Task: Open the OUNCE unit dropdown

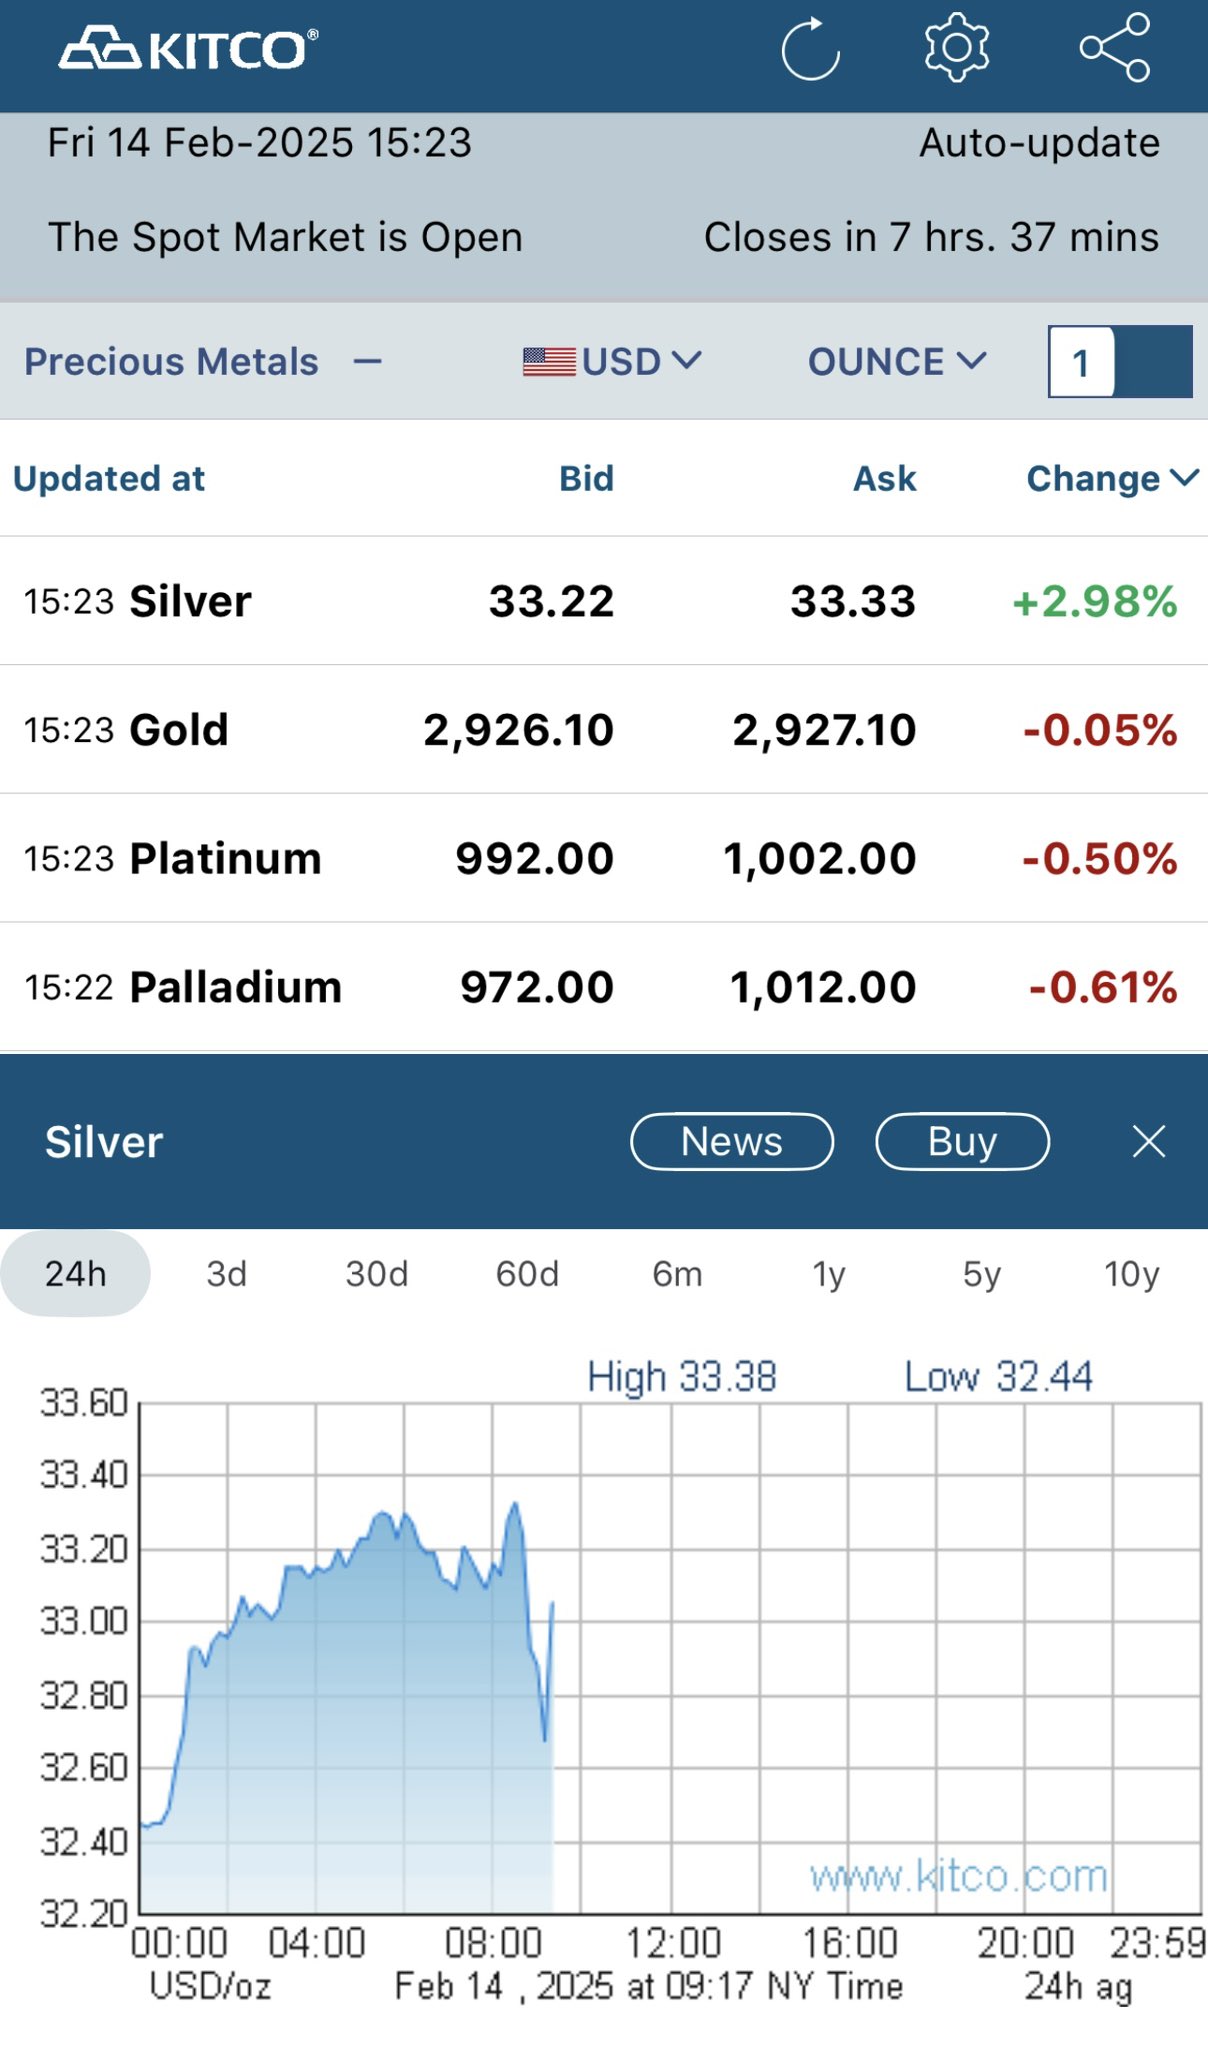Action: (x=896, y=361)
